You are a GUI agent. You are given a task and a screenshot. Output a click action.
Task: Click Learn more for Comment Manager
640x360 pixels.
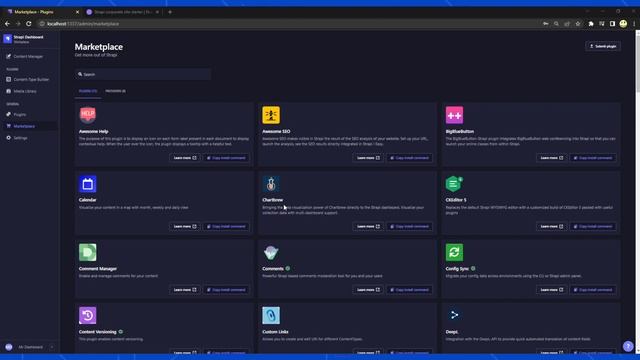[x=185, y=290]
